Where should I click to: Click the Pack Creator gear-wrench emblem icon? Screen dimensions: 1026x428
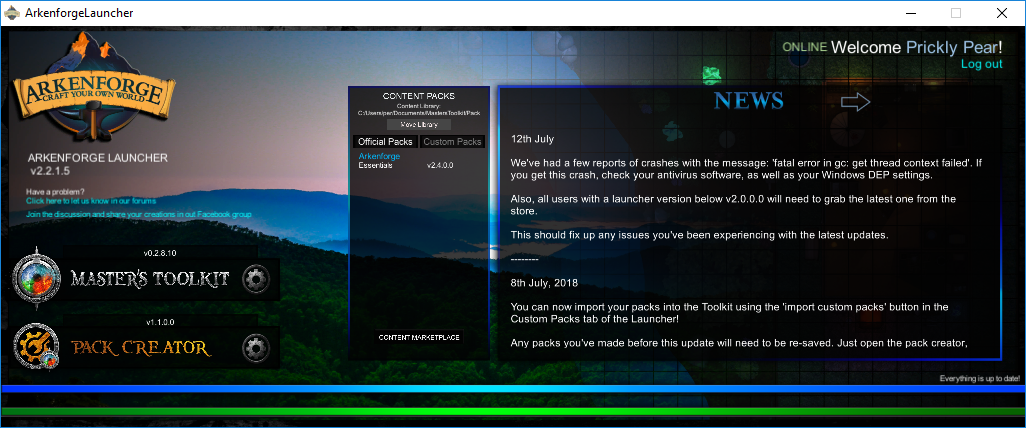37,348
